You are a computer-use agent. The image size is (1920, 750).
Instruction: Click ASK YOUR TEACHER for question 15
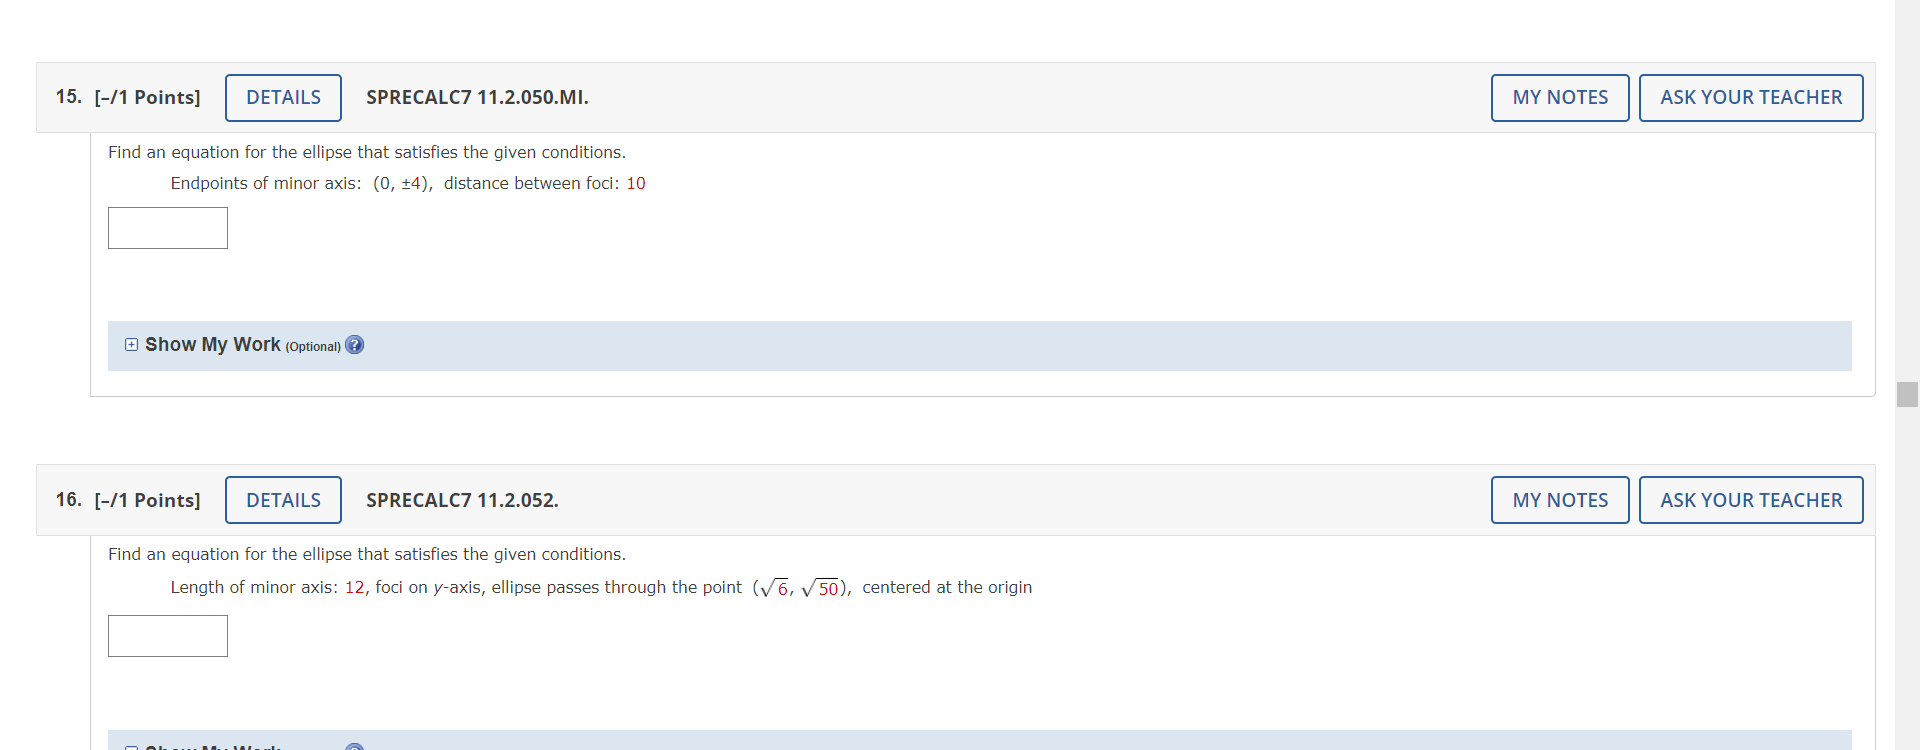pos(1751,97)
